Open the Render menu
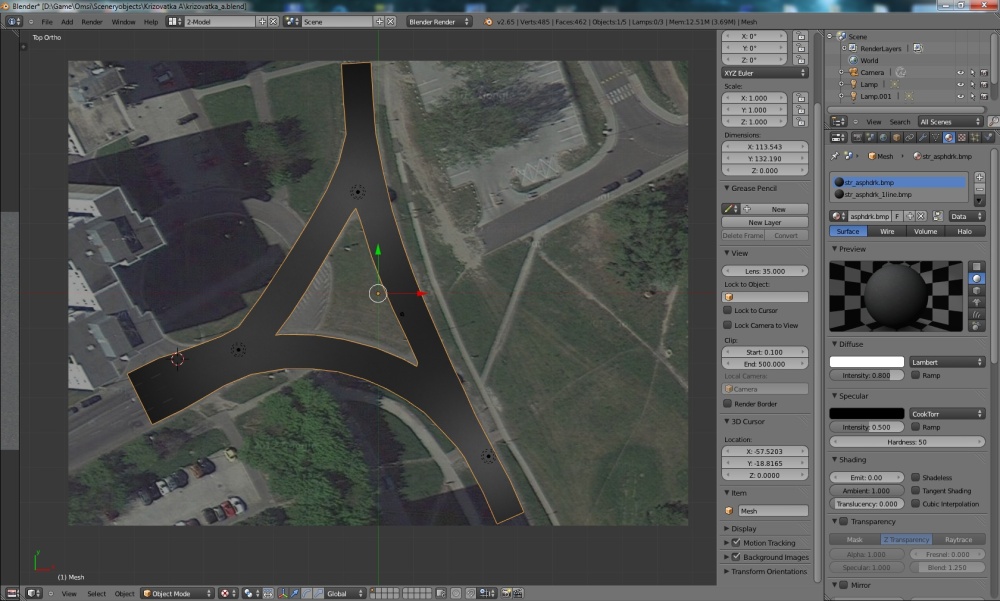Image resolution: width=1000 pixels, height=601 pixels. 91,21
